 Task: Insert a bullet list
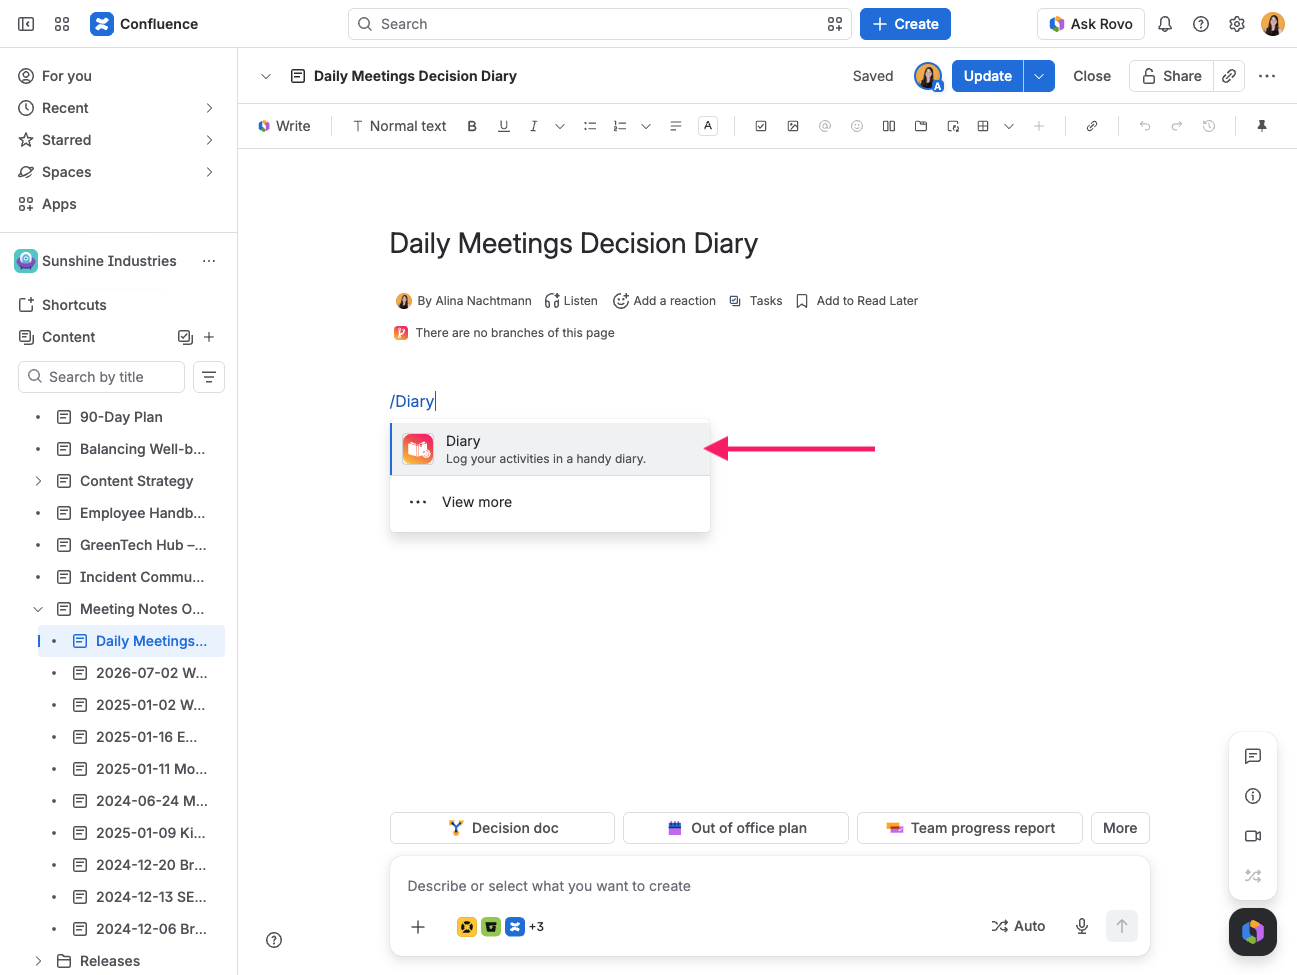[590, 126]
